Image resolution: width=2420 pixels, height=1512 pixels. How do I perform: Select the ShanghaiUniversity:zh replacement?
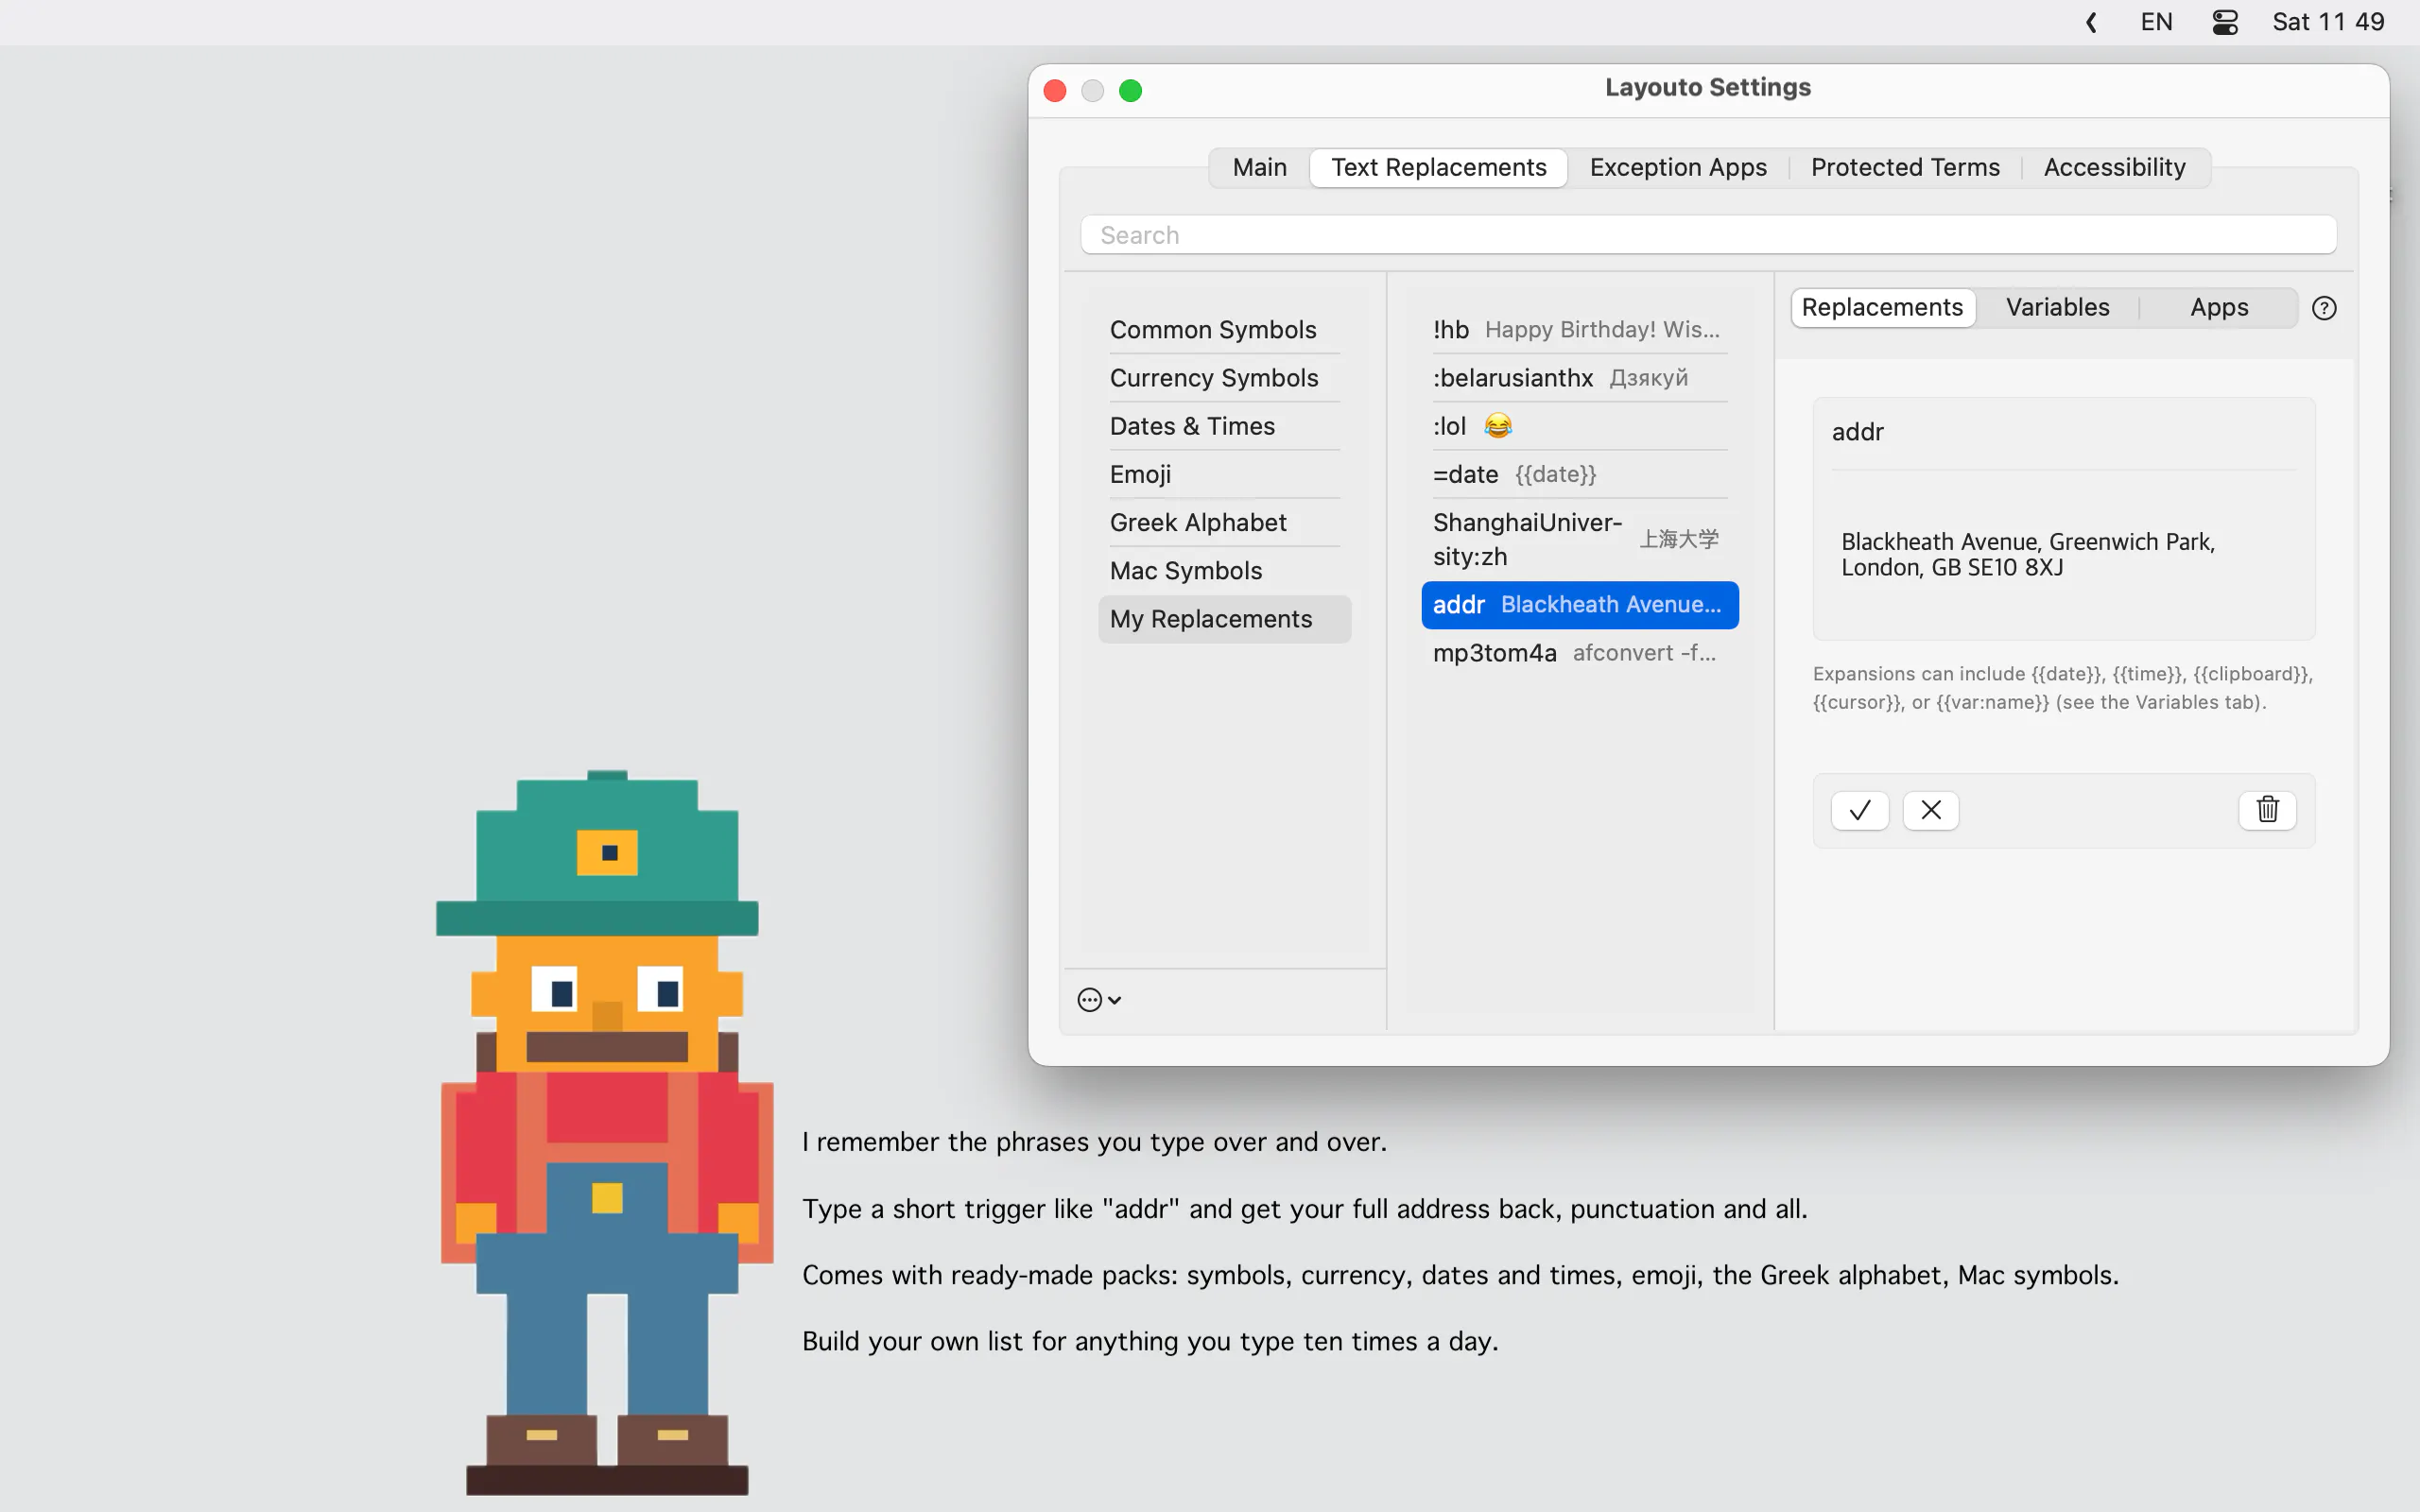tap(1579, 540)
